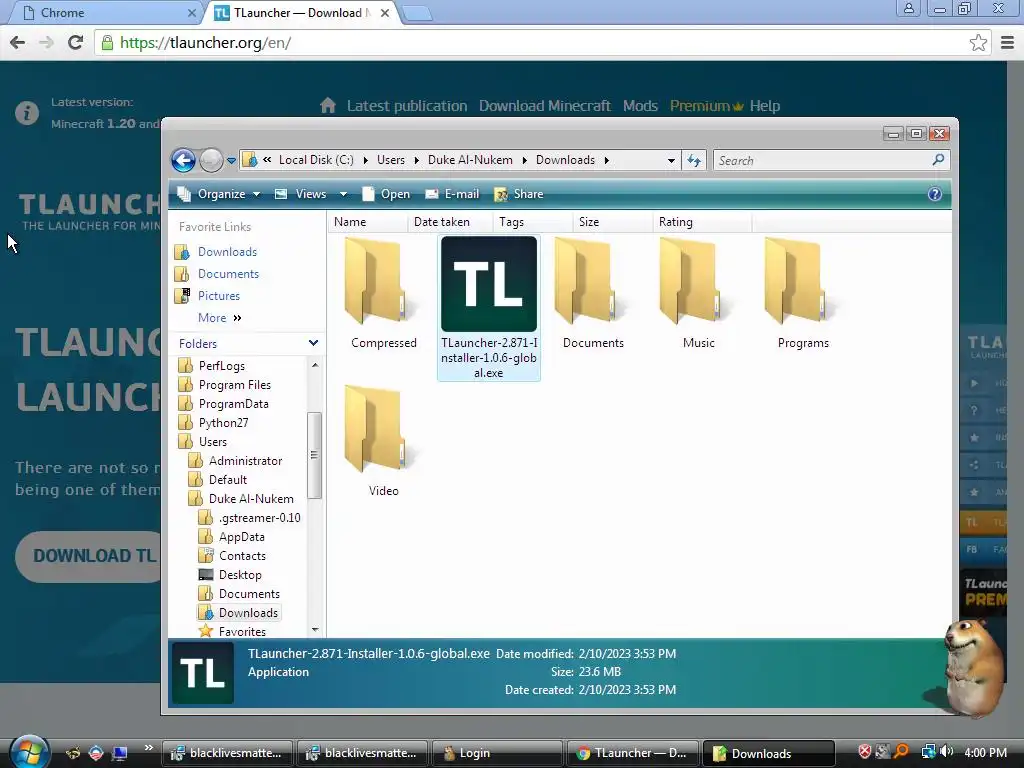Image resolution: width=1024 pixels, height=768 pixels.
Task: Open Premium site menu item
Action: (706, 106)
